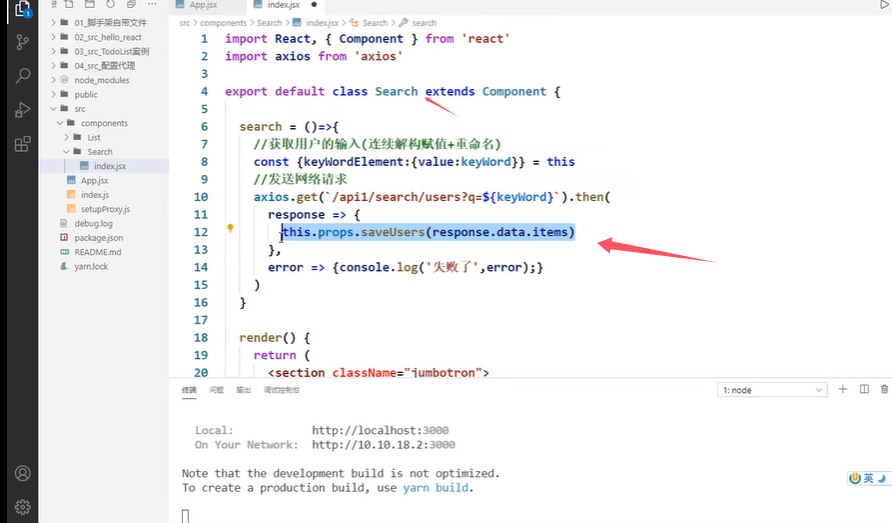
Task: Click line number 10 in gutter
Action: (x=201, y=197)
